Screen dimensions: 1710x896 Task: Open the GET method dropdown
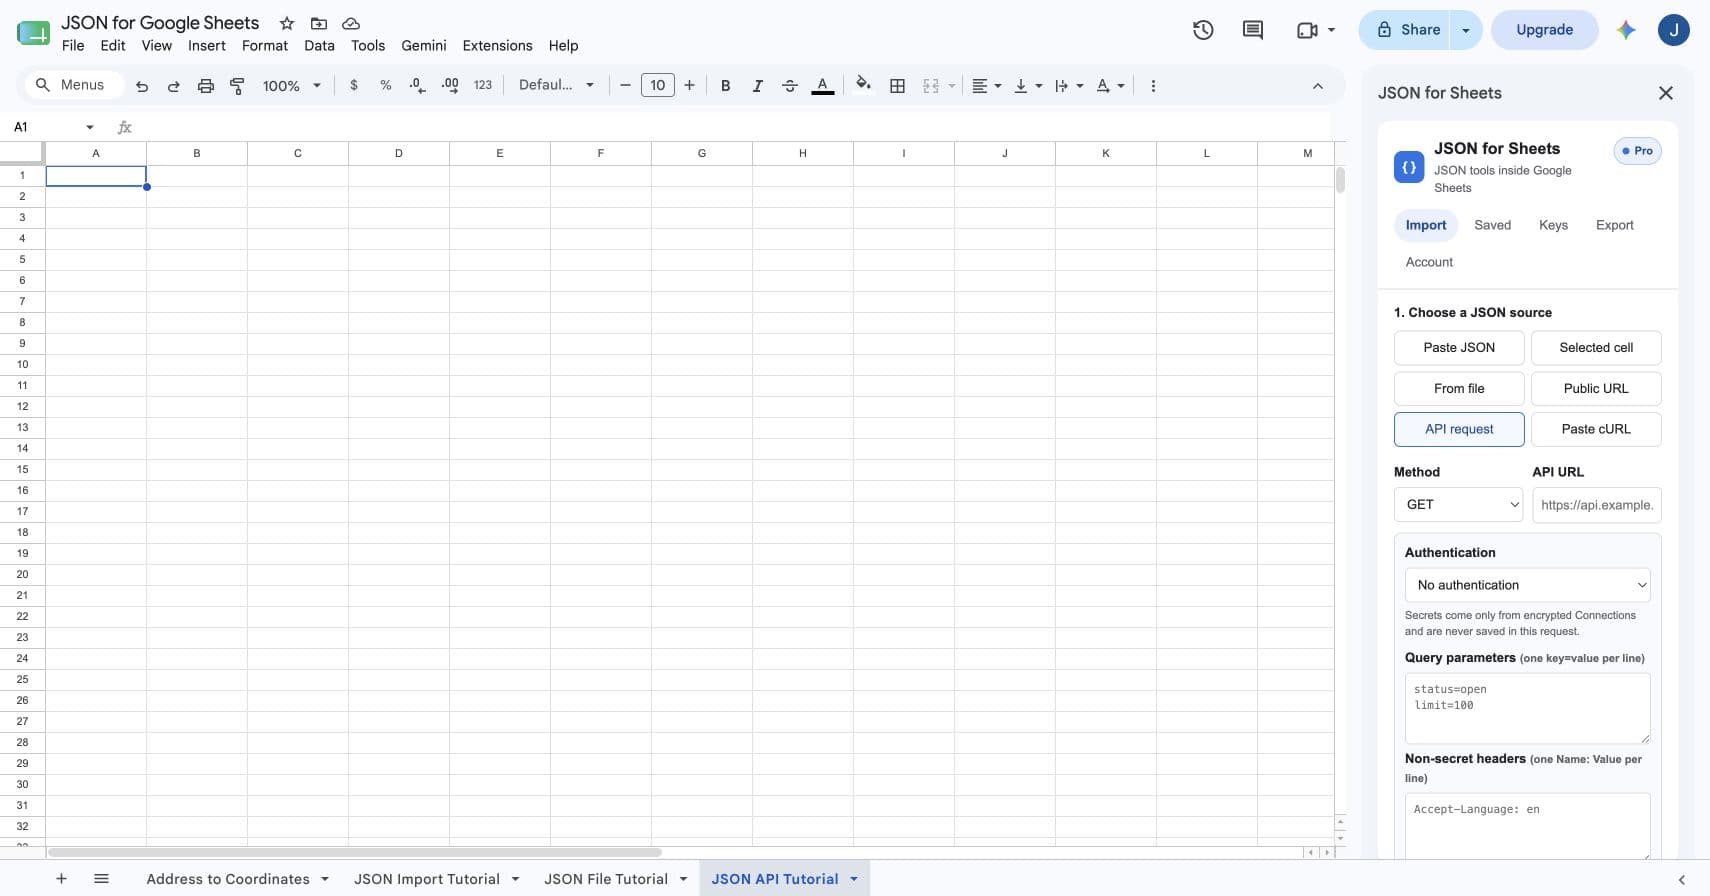pyautogui.click(x=1459, y=505)
